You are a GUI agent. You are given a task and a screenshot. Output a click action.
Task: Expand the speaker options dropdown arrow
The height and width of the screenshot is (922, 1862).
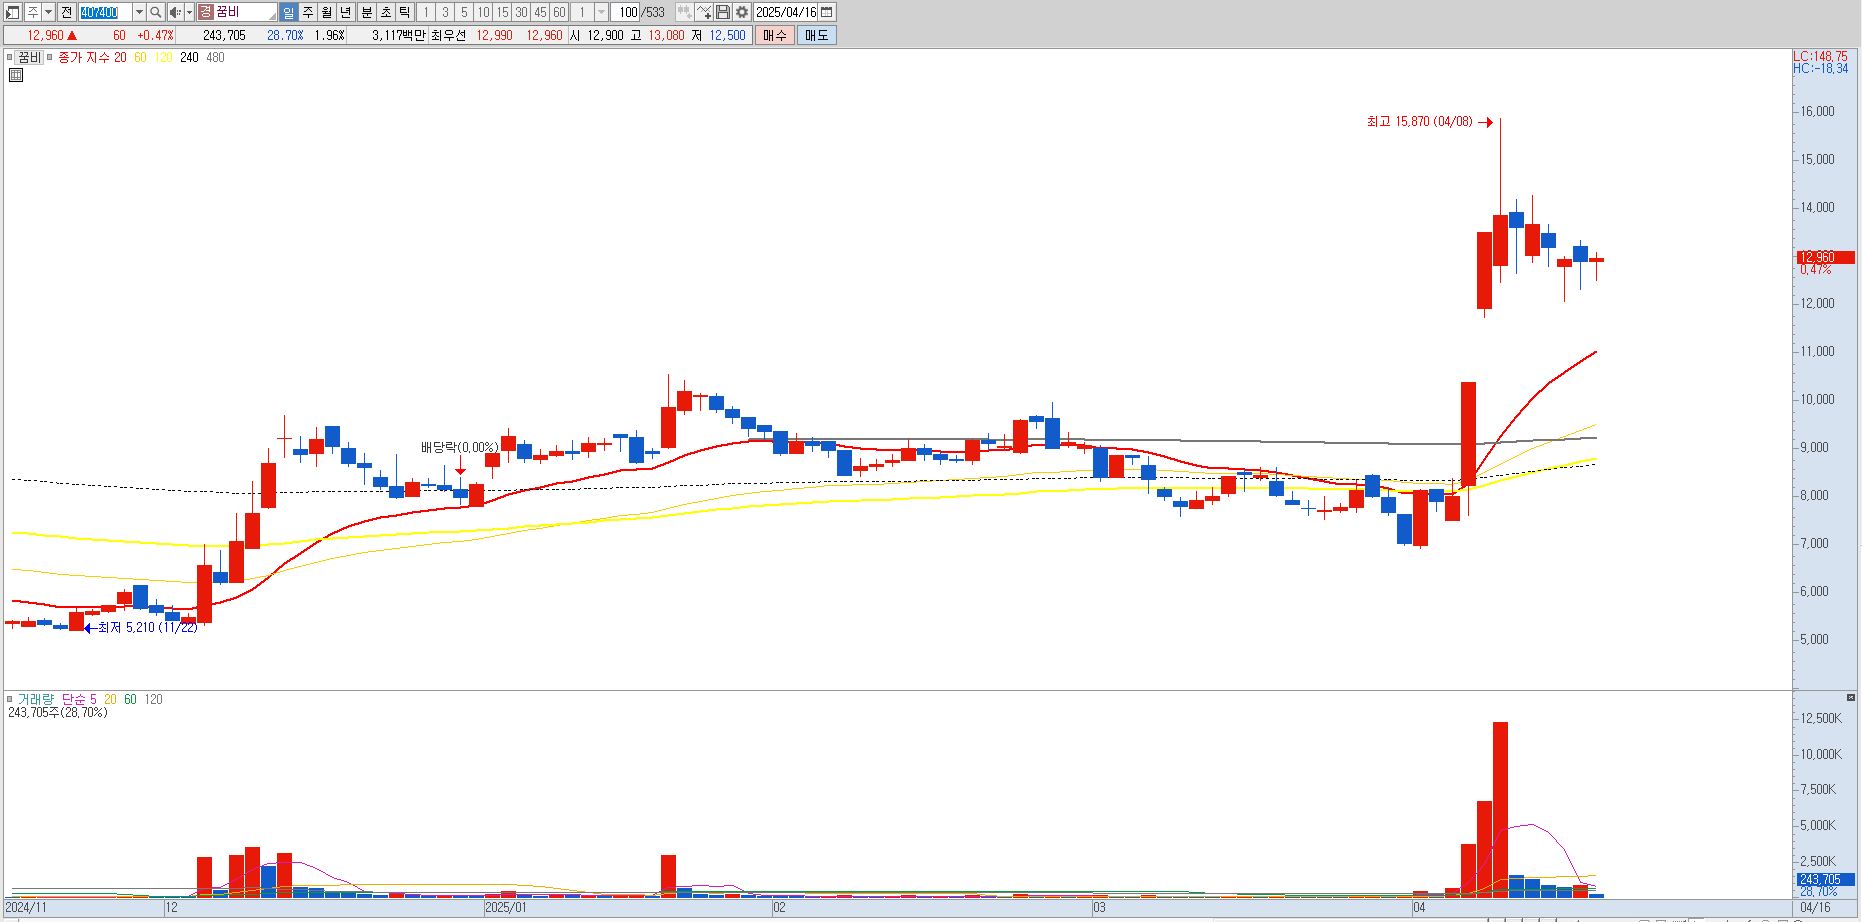point(189,12)
